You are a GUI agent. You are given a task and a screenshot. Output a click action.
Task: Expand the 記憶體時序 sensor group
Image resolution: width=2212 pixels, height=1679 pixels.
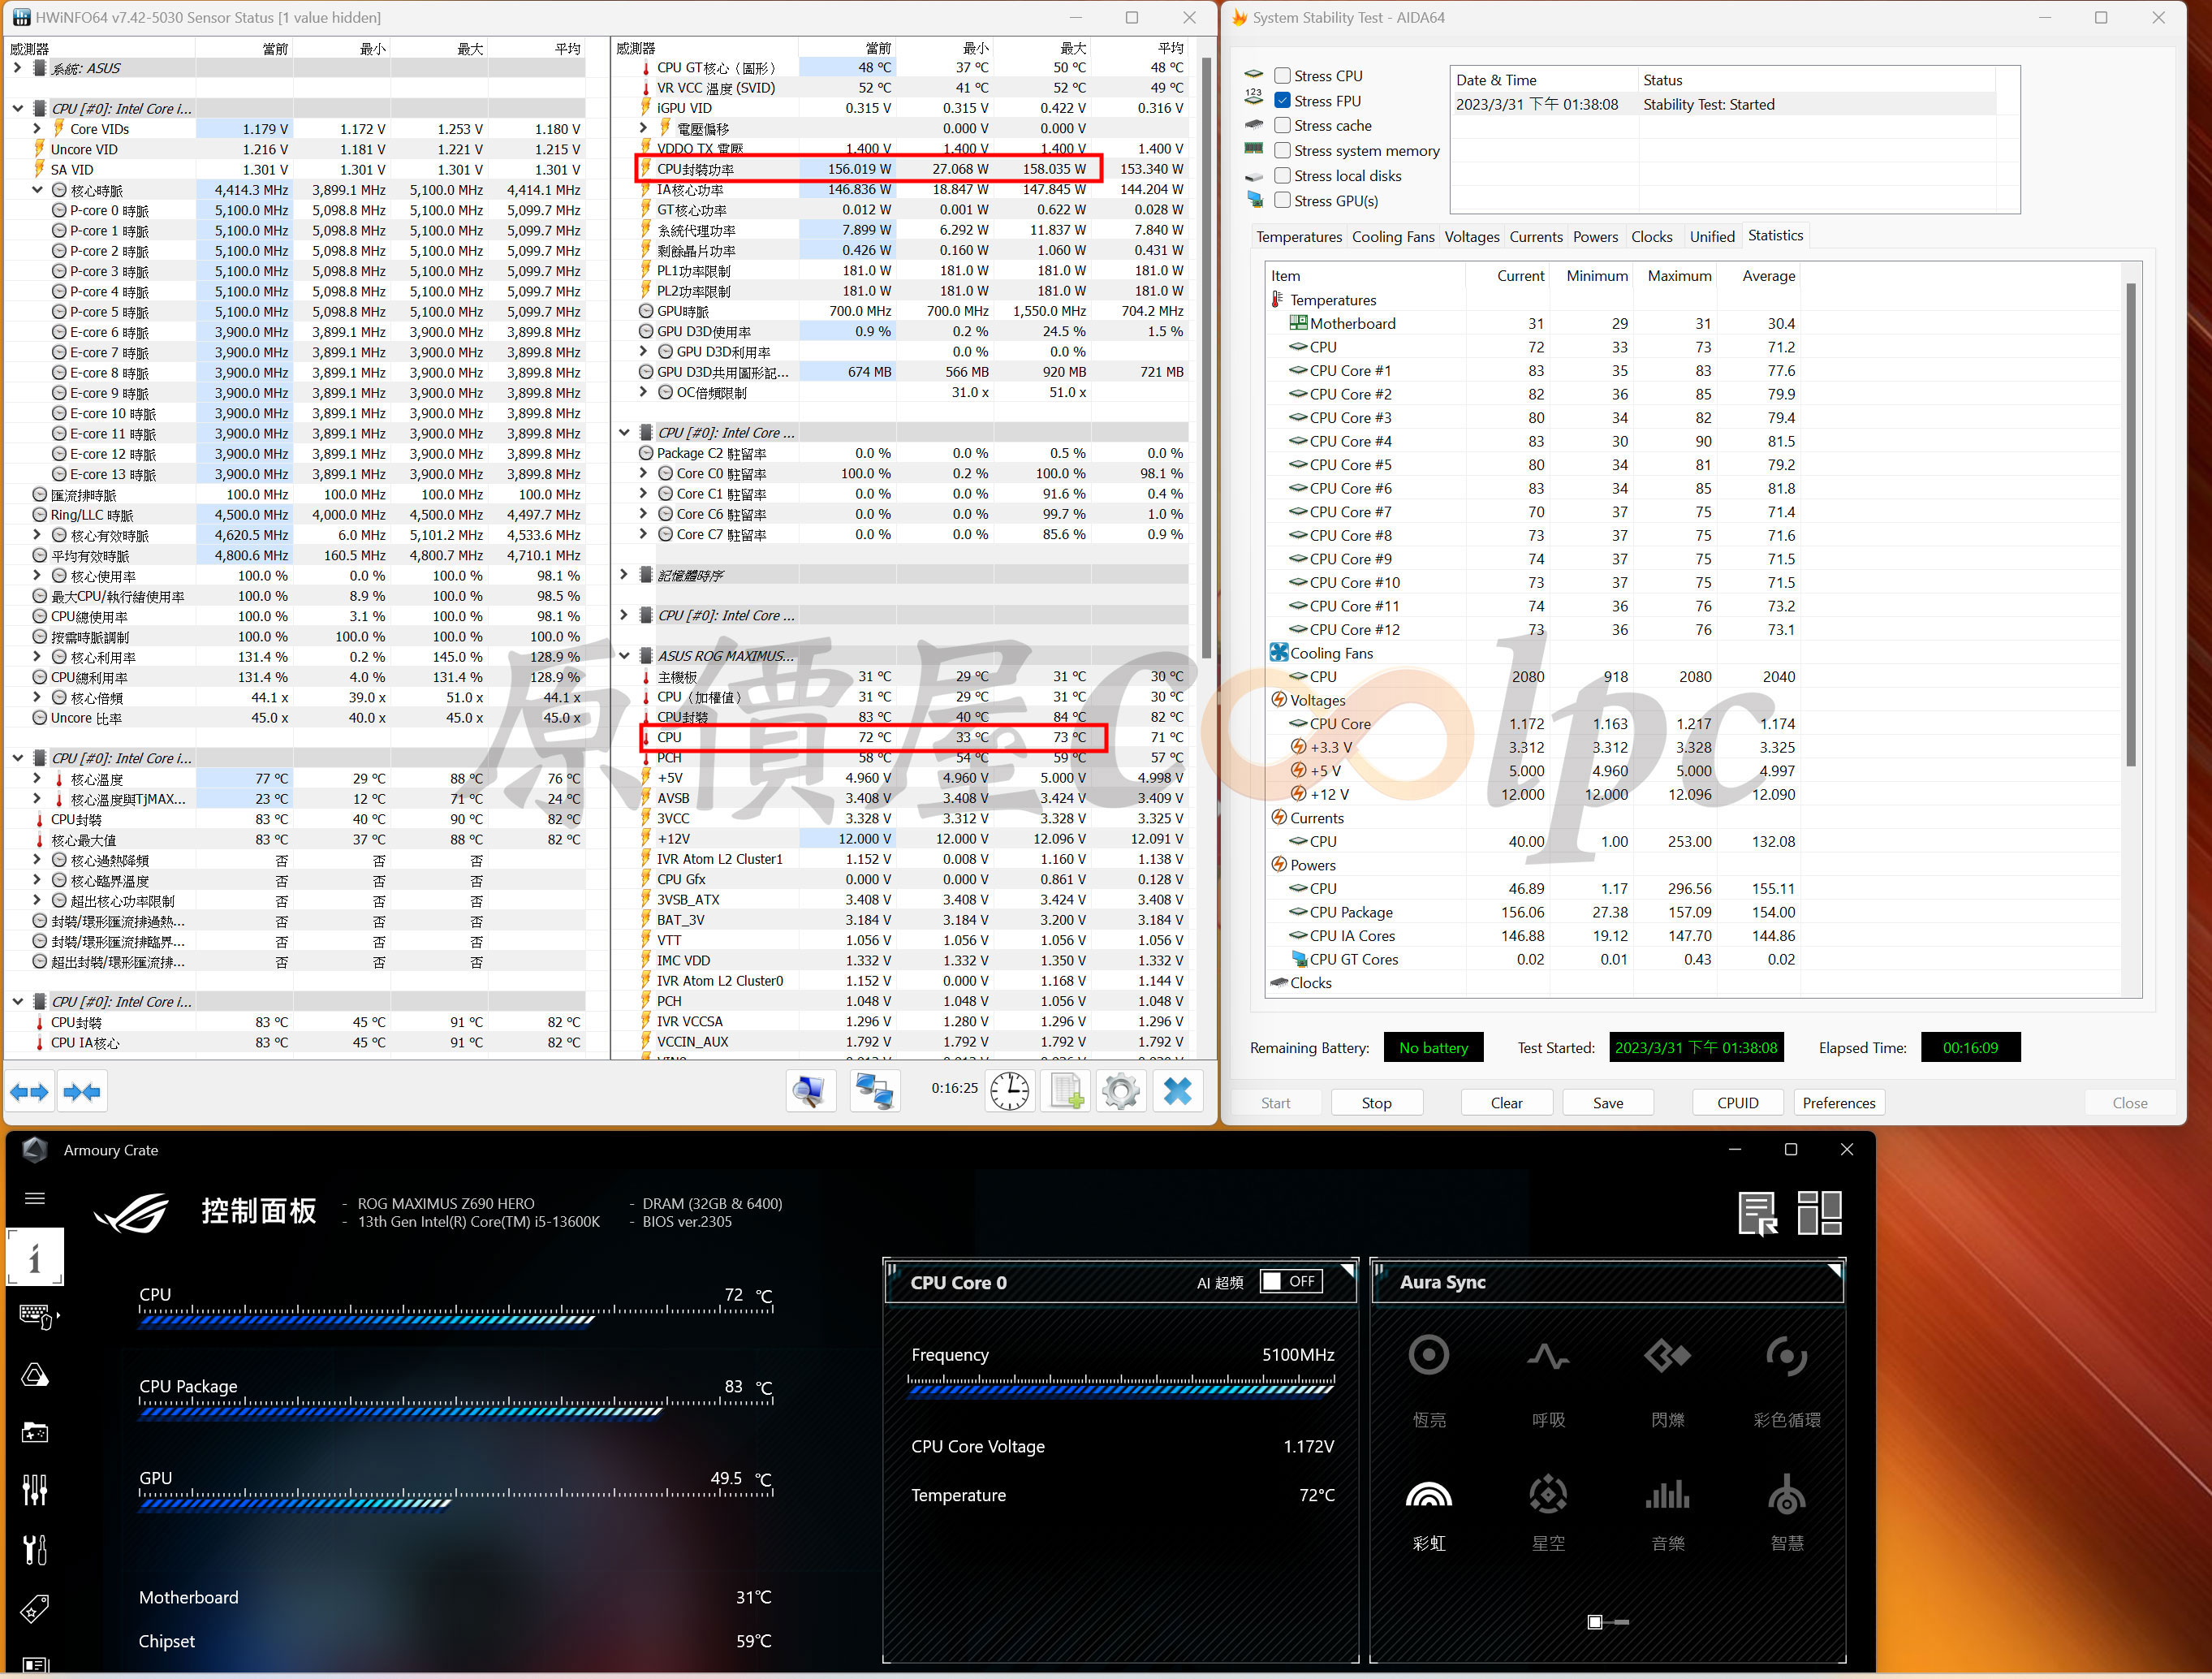pos(624,575)
